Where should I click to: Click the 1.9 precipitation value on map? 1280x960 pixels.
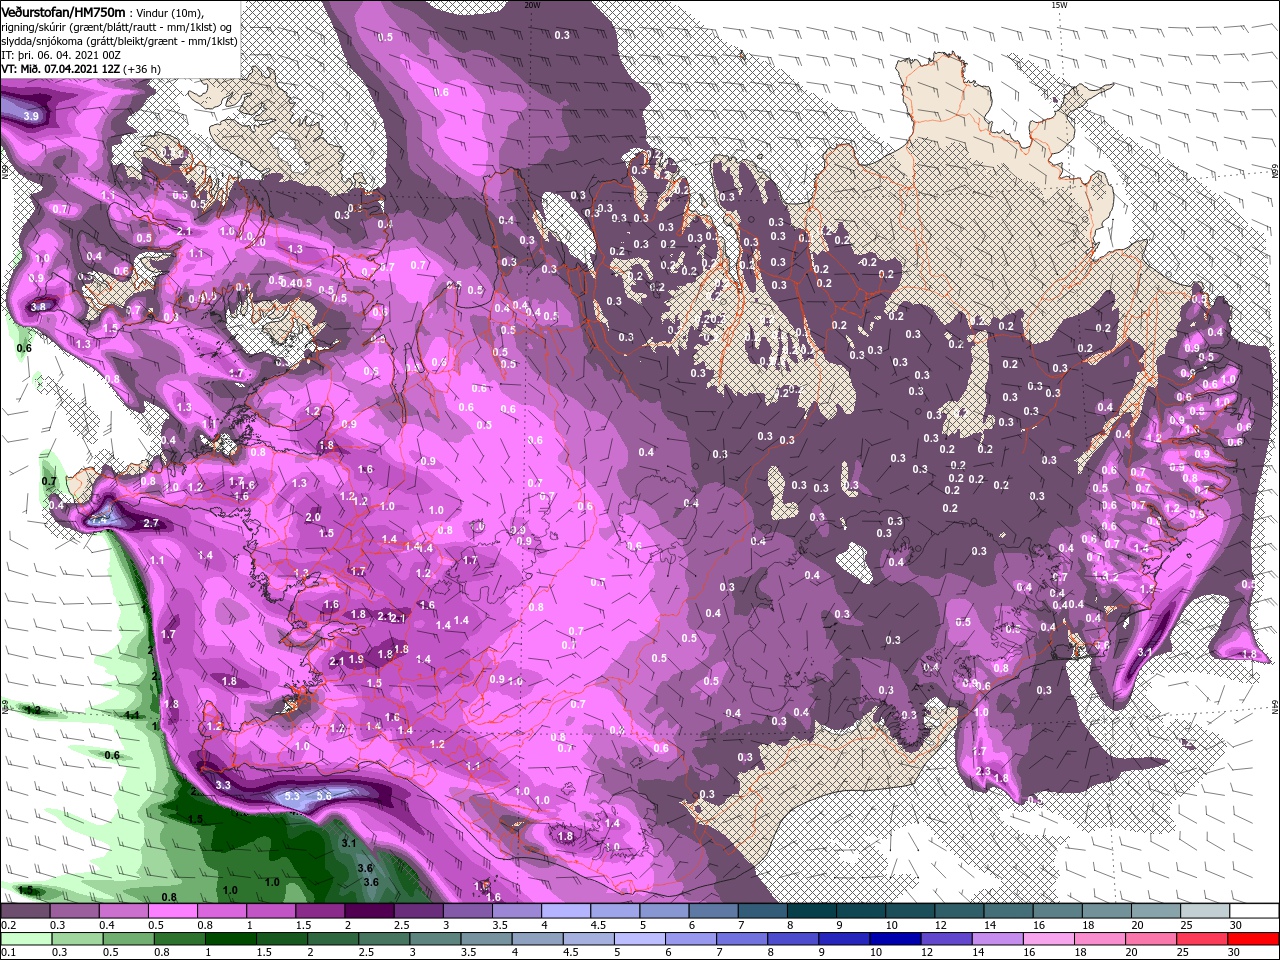point(356,659)
